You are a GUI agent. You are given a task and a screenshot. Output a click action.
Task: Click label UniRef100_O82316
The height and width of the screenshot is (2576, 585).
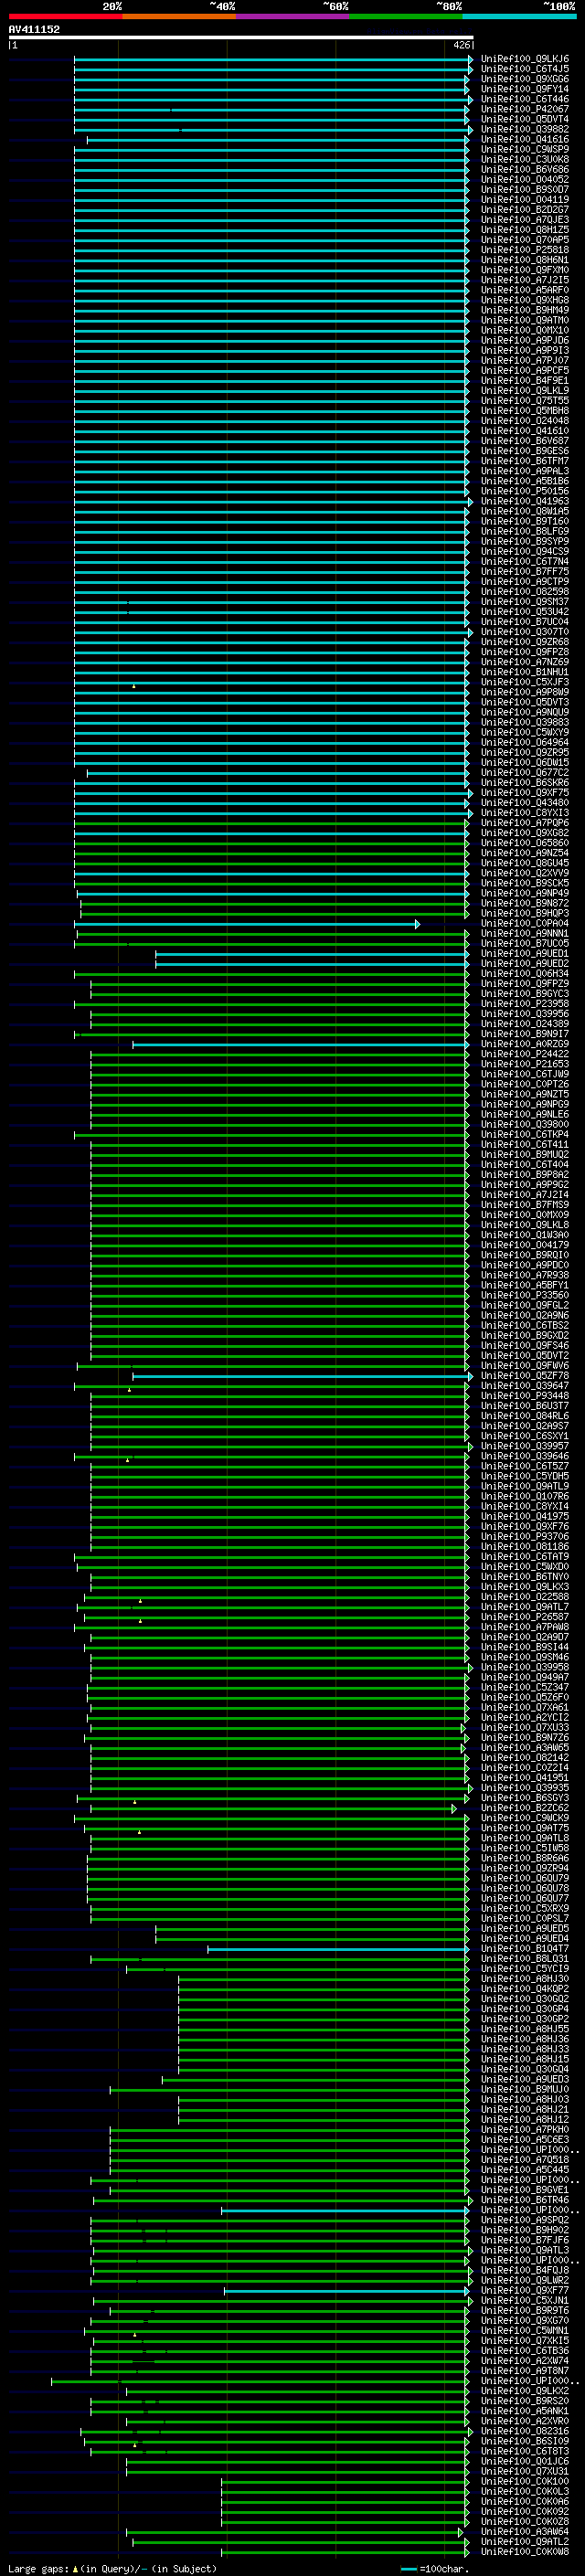[525, 2431]
